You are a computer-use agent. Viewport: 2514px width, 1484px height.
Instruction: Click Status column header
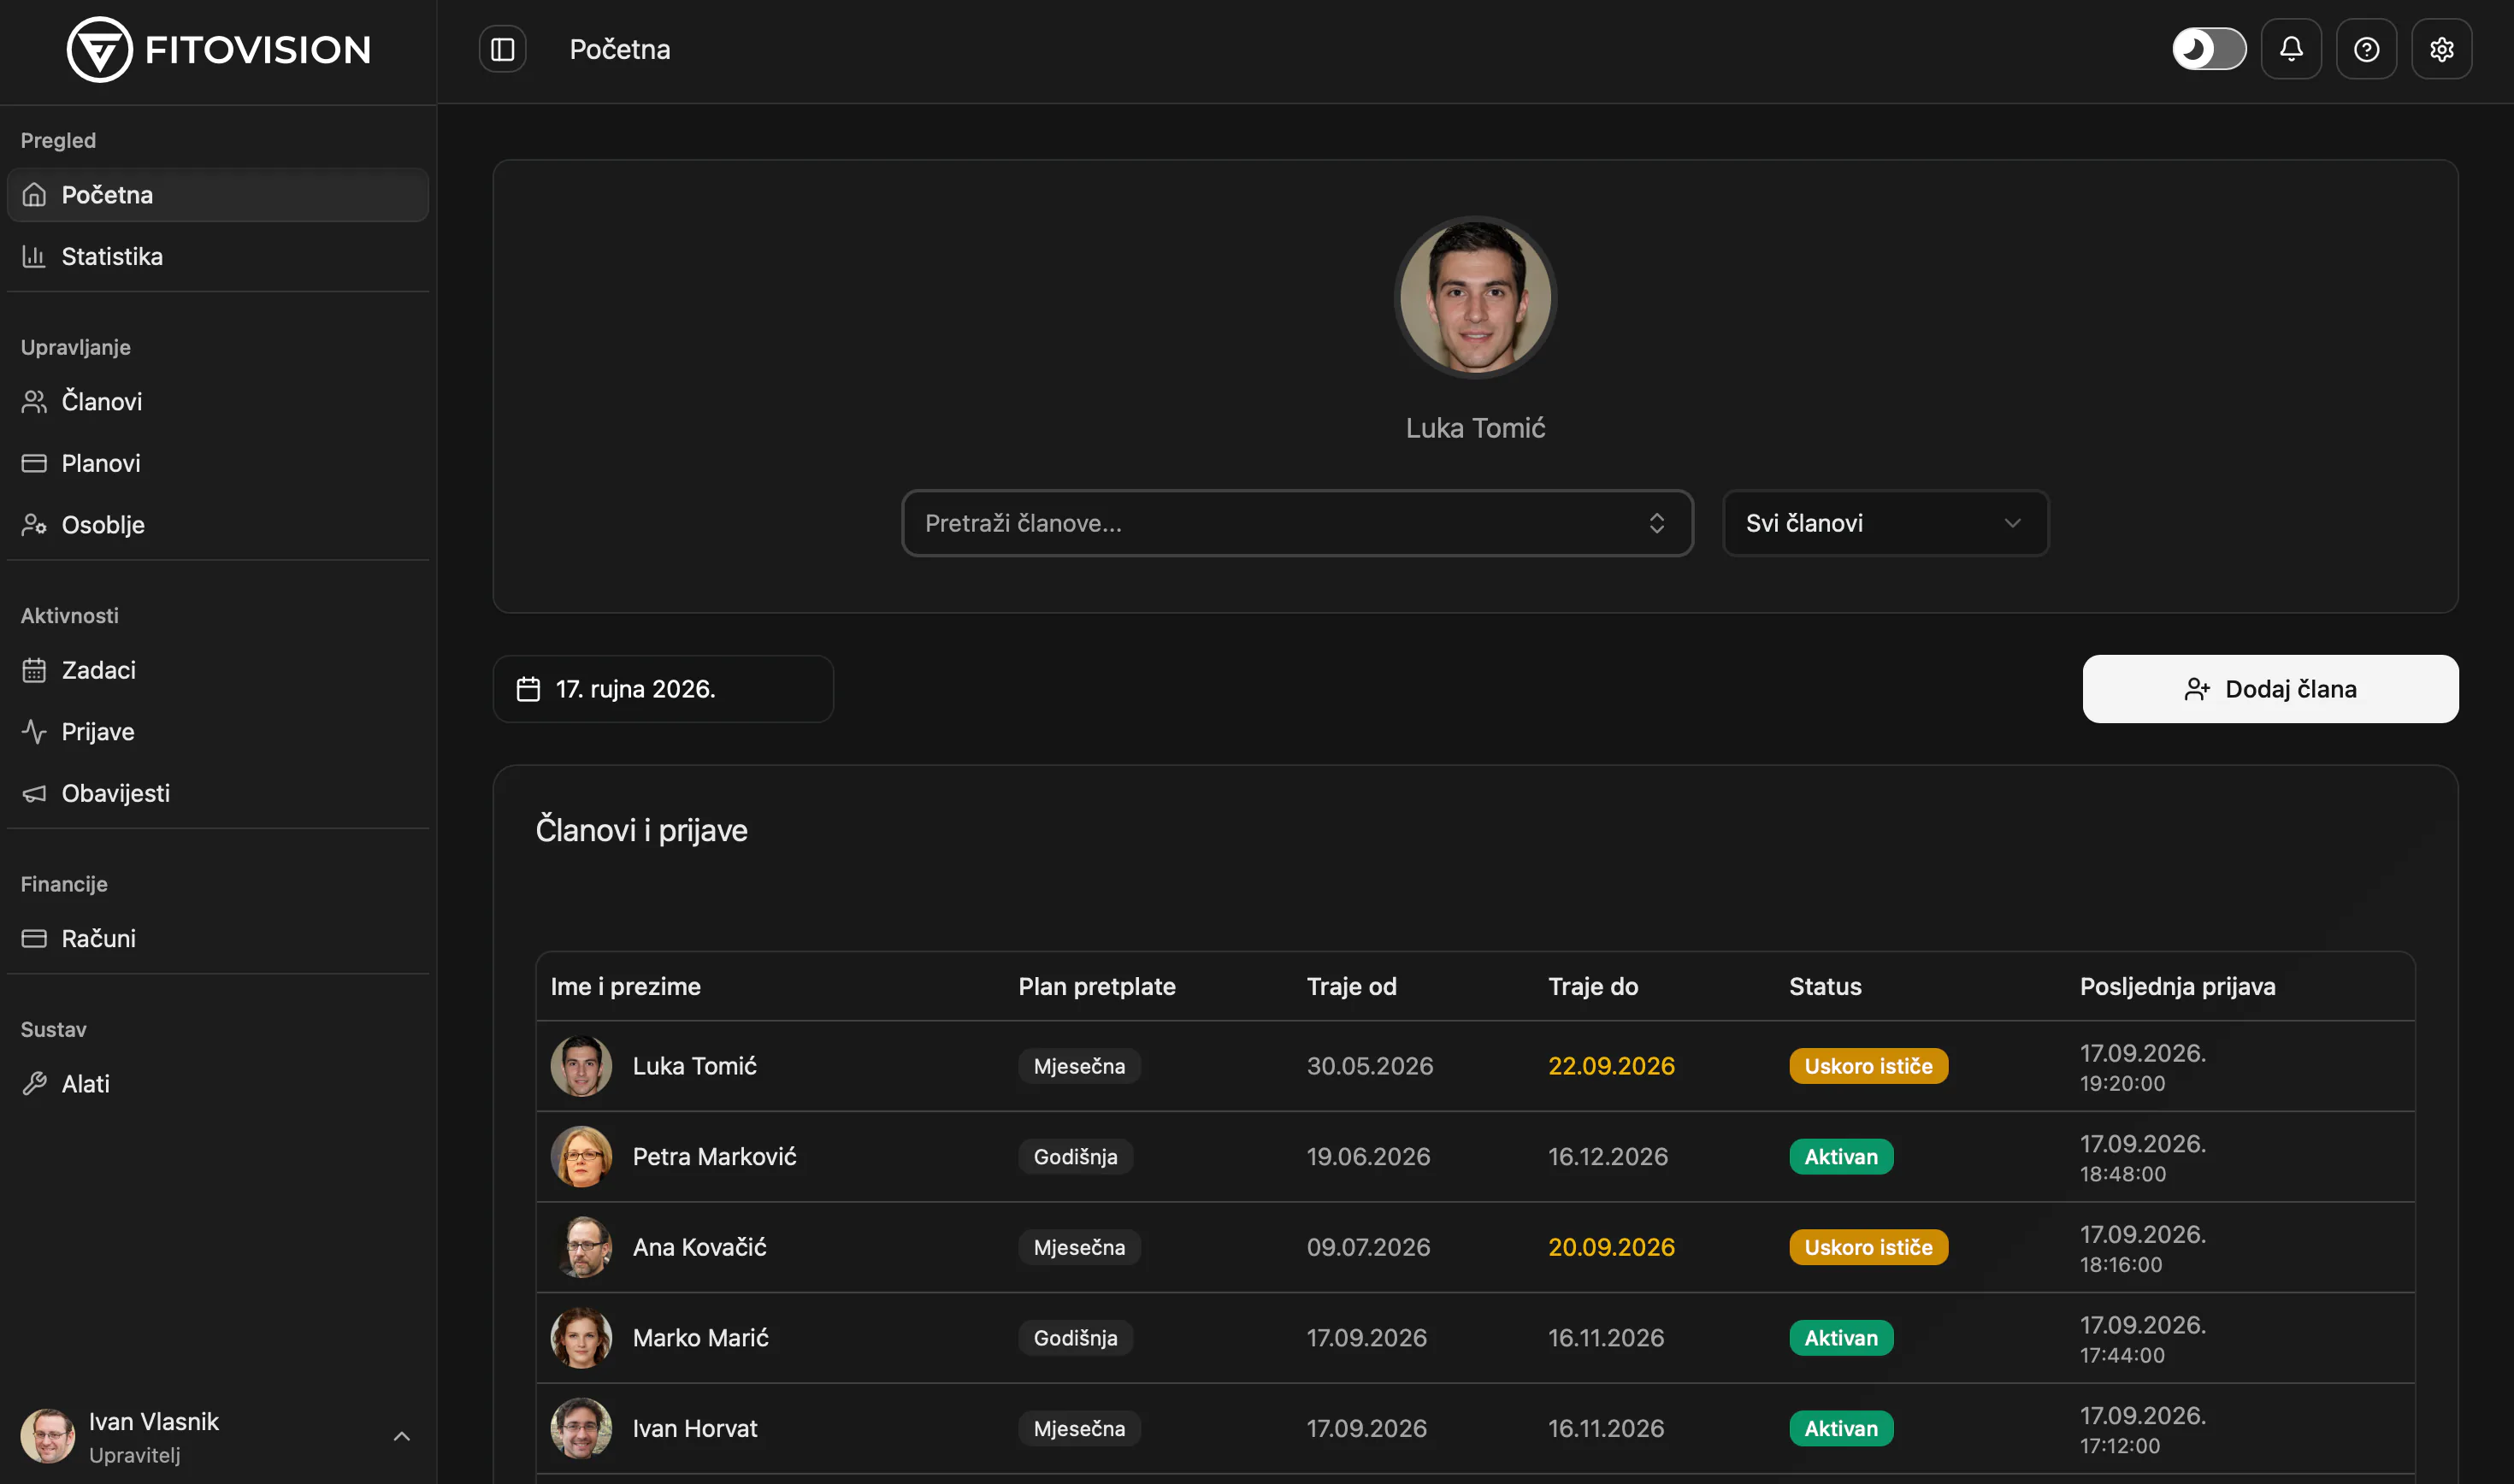click(1825, 987)
